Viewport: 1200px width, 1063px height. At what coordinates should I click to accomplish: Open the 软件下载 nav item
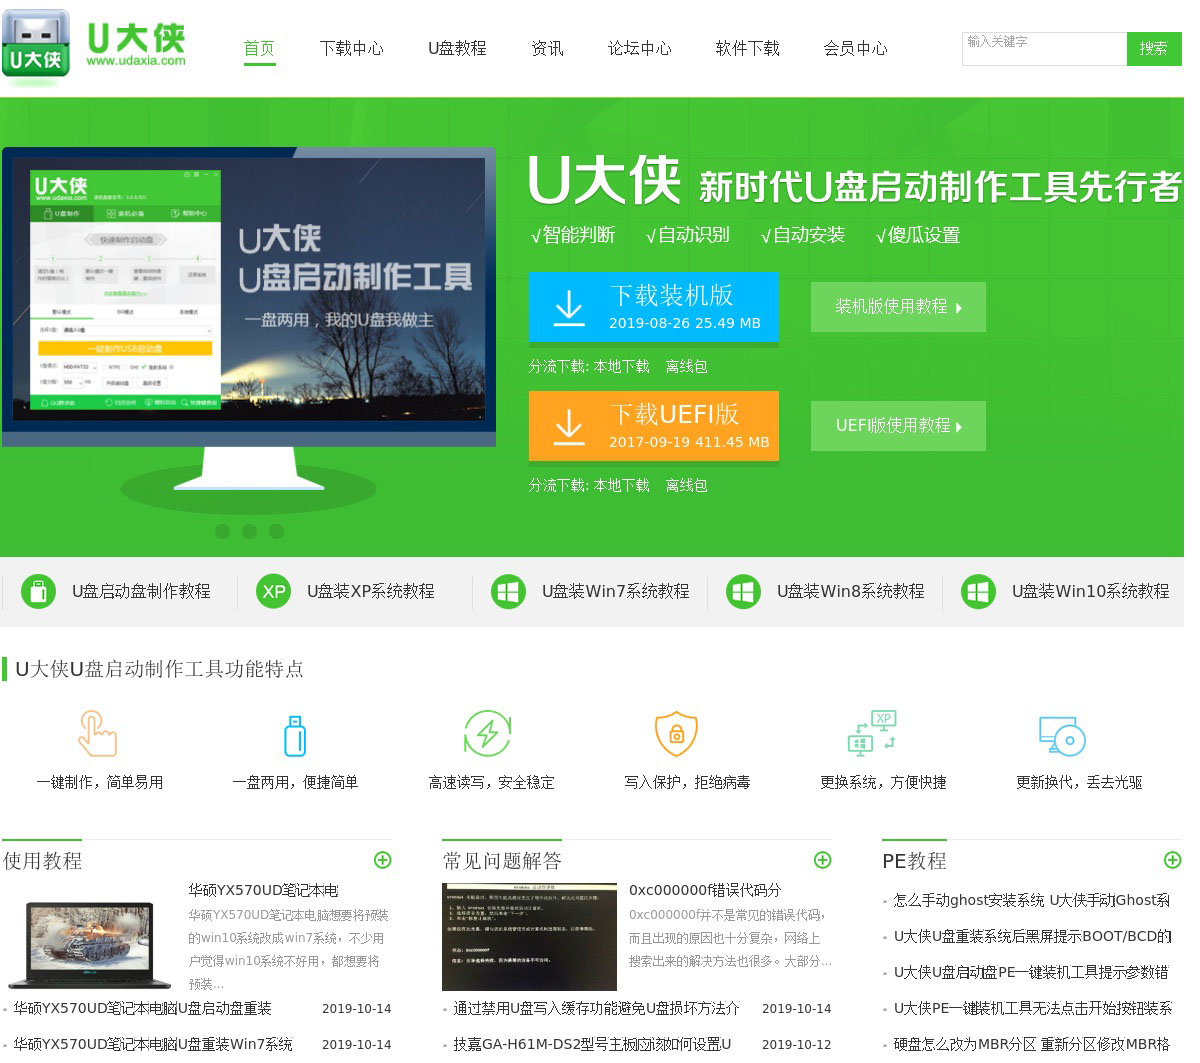[x=747, y=48]
